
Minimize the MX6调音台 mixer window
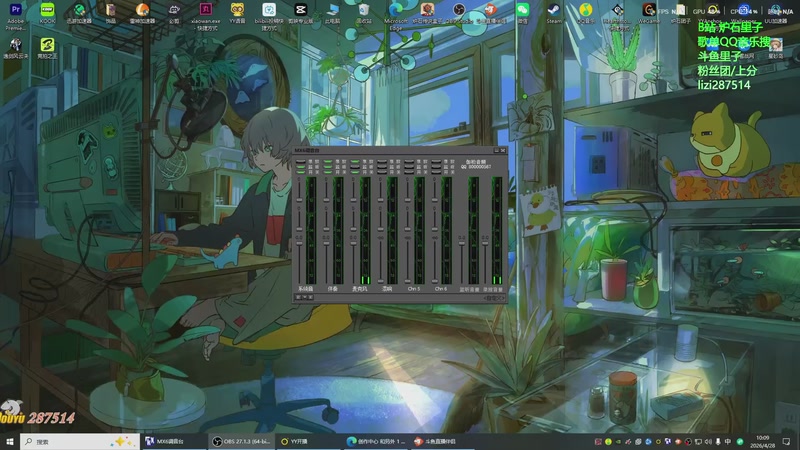tap(496, 150)
